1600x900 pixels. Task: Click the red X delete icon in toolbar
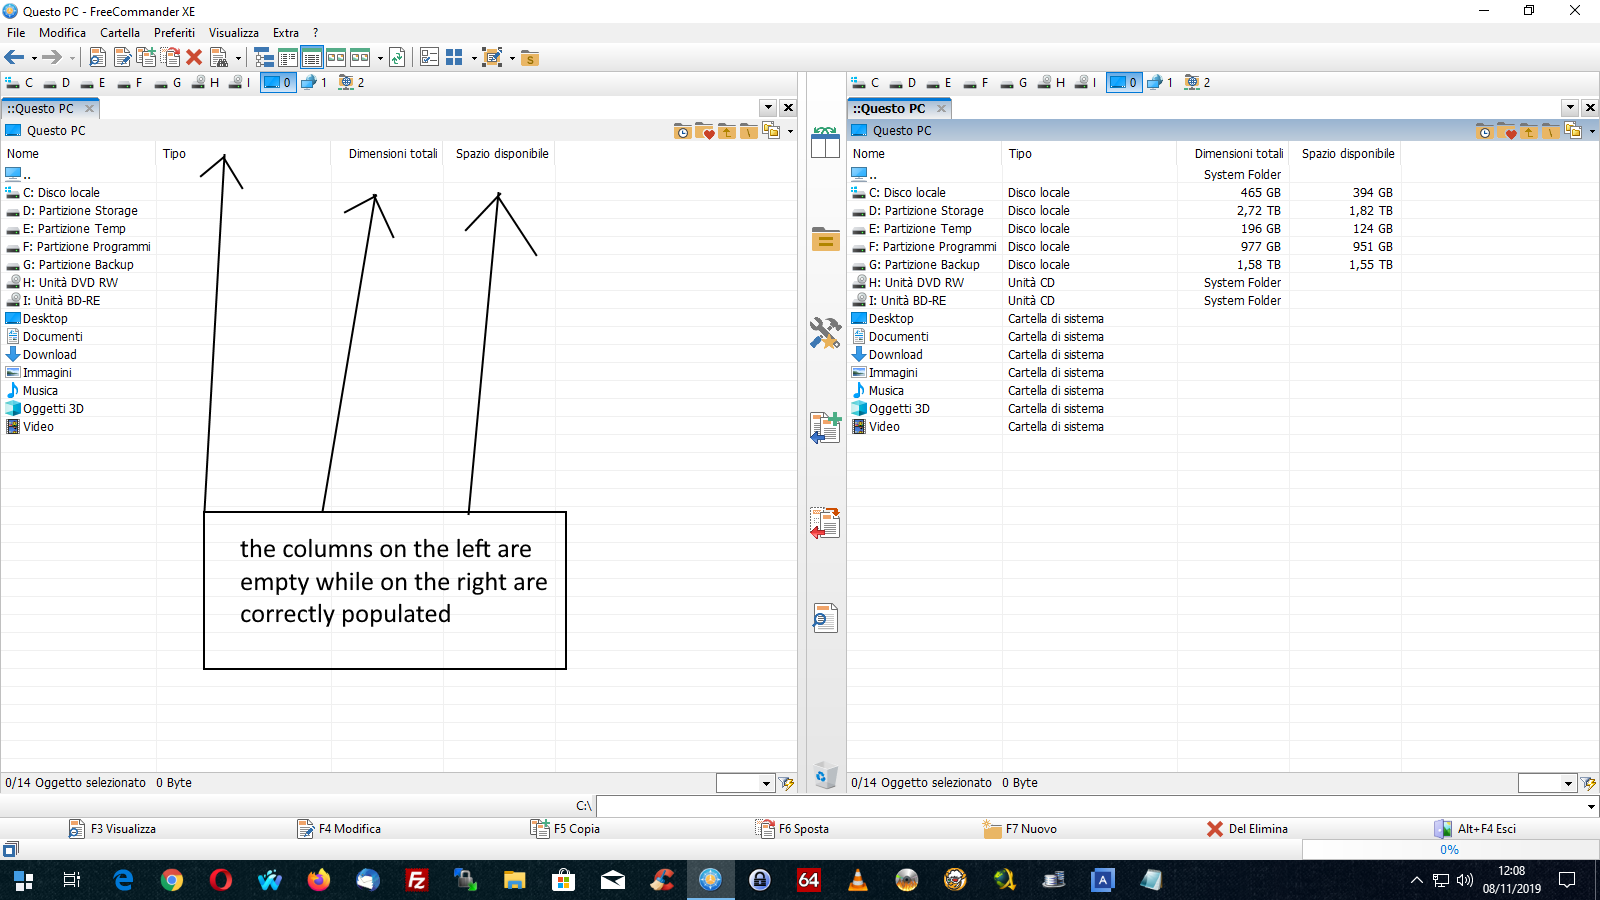(x=194, y=58)
